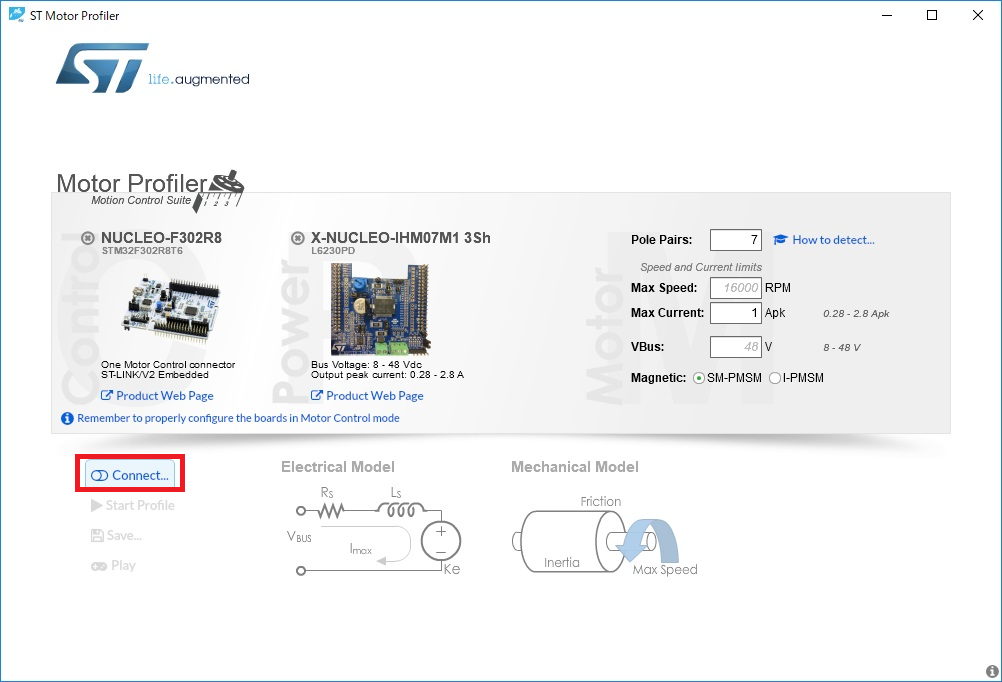Click the NUCLEO-F302R8 board name

(x=162, y=238)
